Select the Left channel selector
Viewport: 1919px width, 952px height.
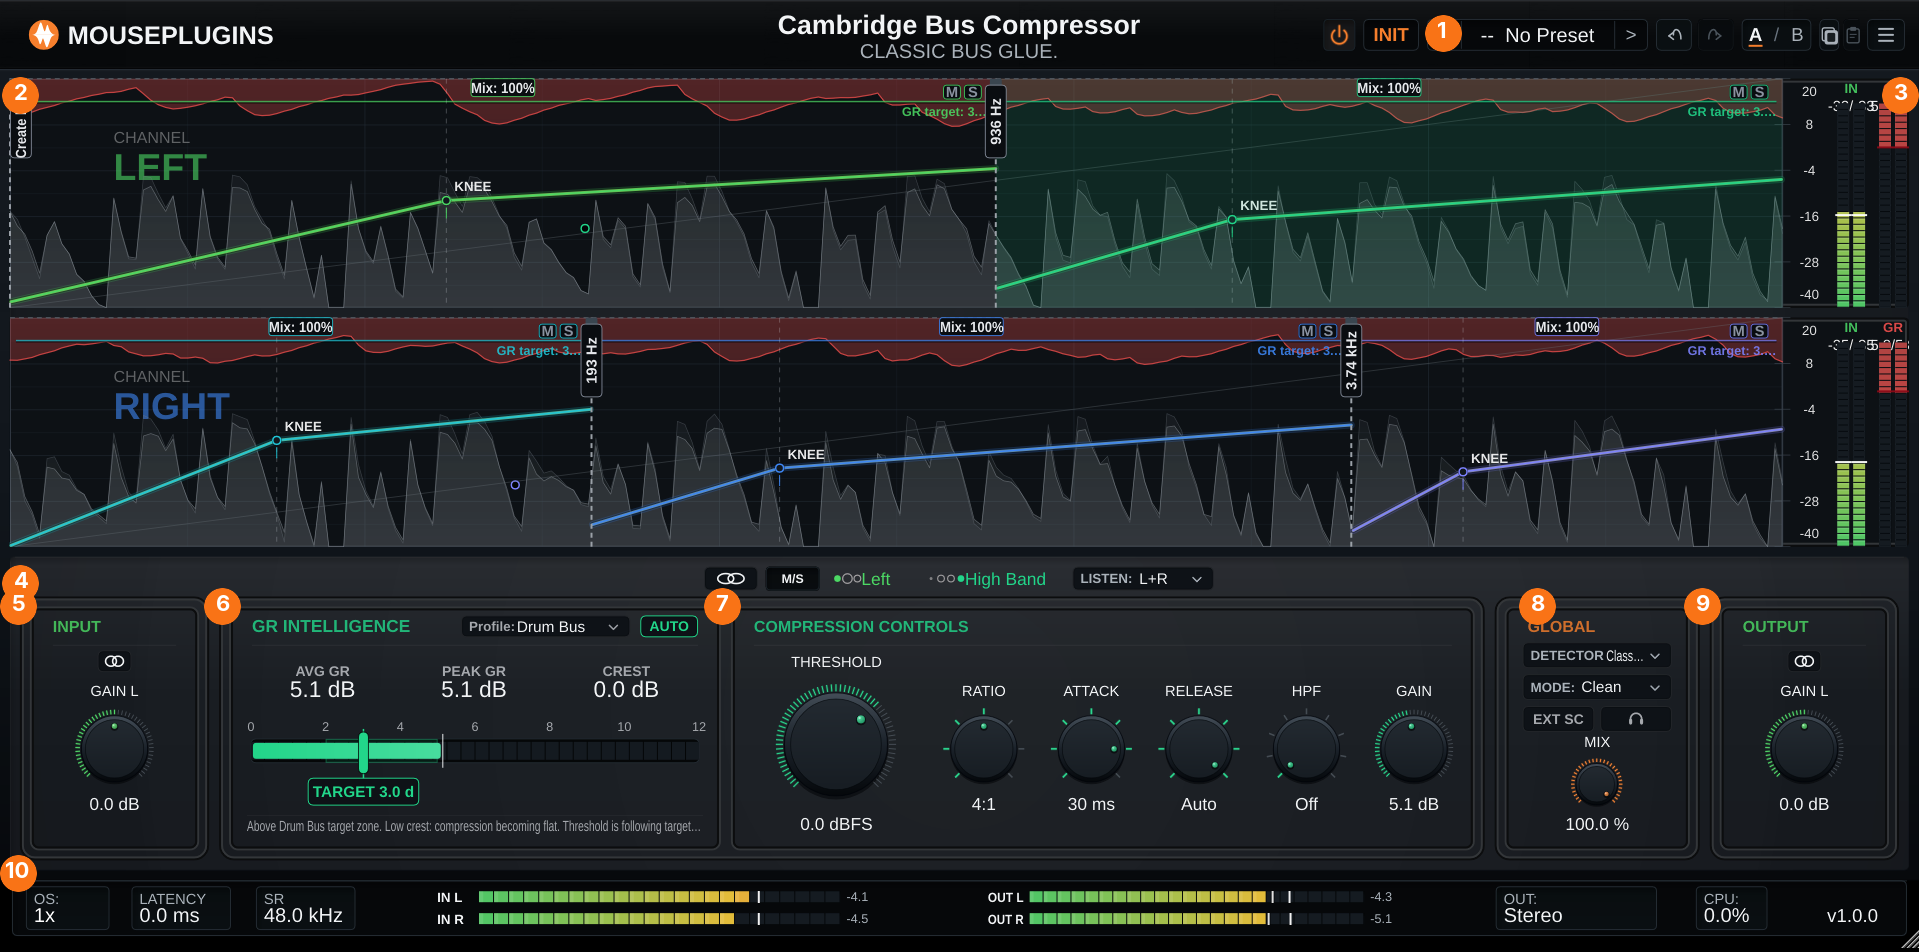[862, 579]
